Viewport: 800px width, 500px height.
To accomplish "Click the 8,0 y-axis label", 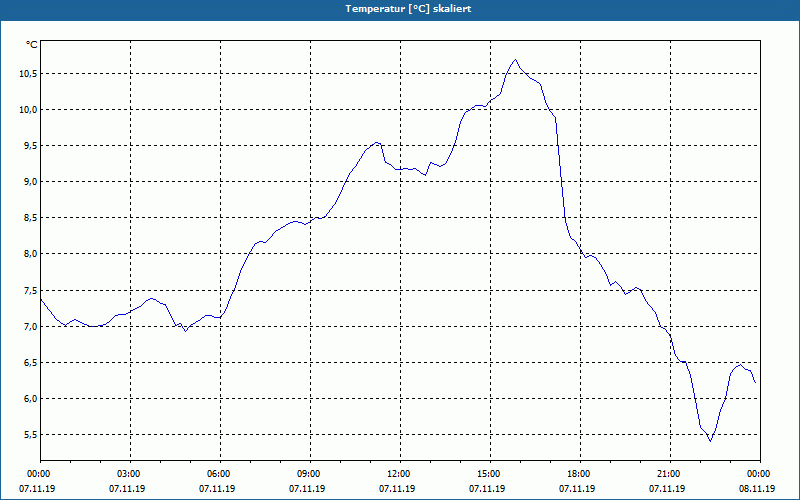I will (x=30, y=254).
